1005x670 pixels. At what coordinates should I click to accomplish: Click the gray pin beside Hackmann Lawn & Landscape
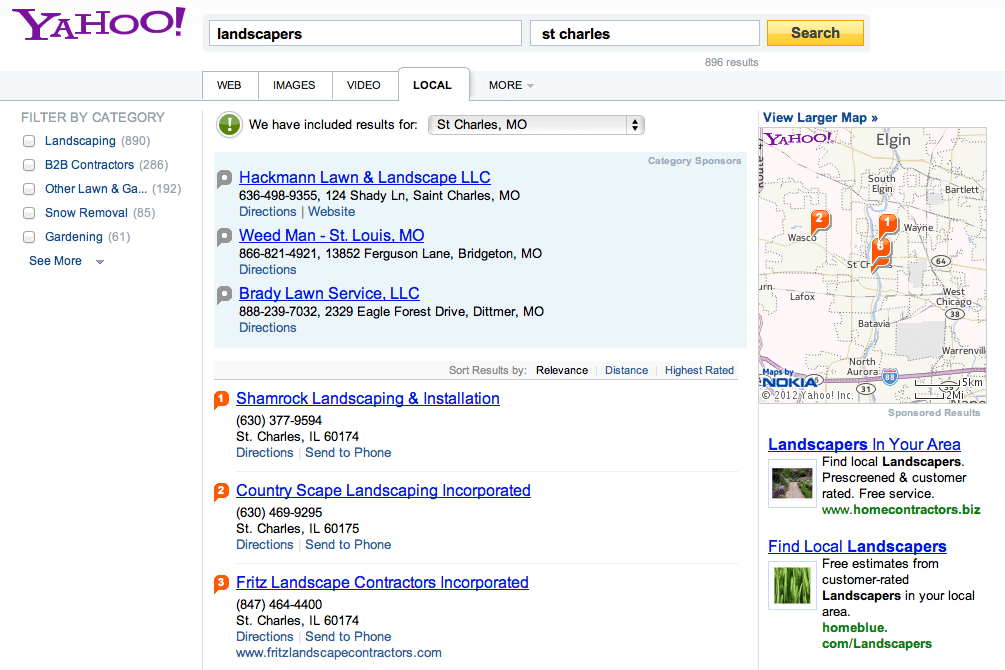tap(222, 178)
